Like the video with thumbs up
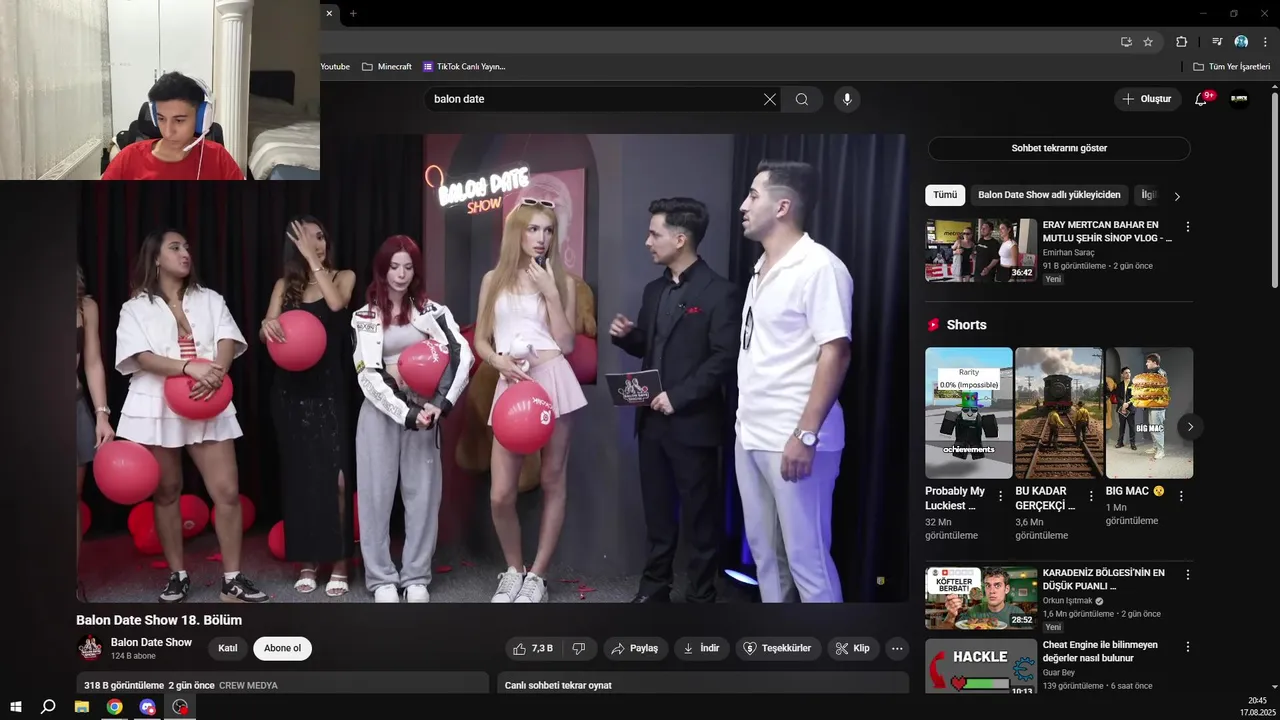1280x720 pixels. point(532,648)
